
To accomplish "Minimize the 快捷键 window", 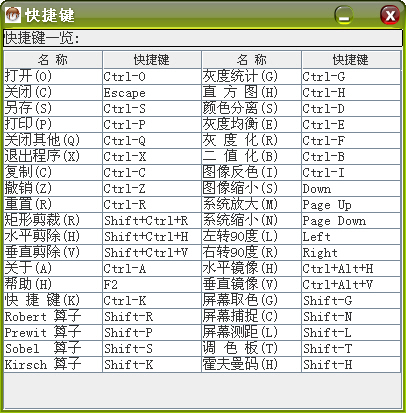I will point(344,15).
